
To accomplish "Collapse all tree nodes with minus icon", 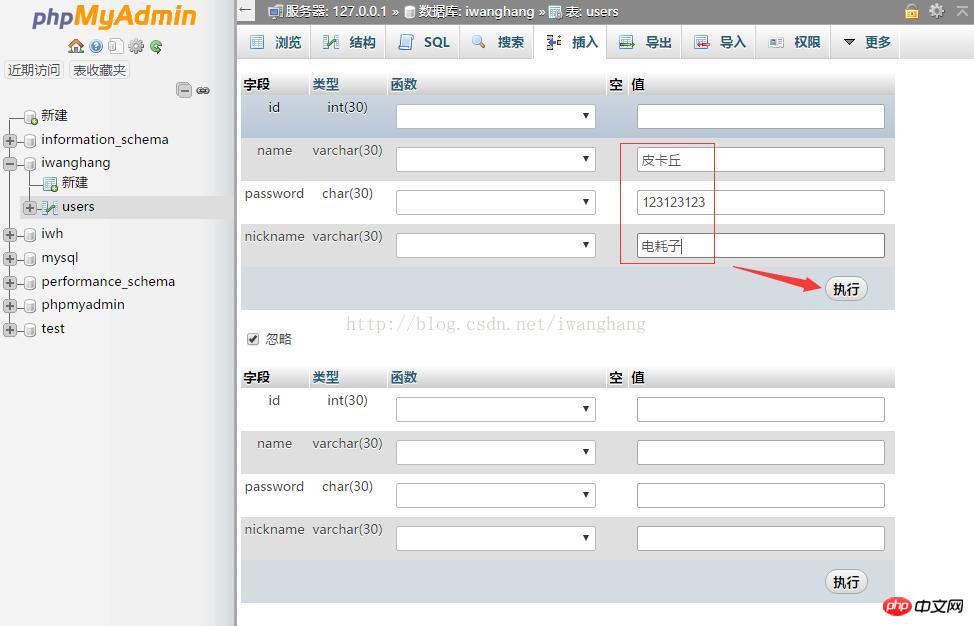I will click(x=184, y=90).
